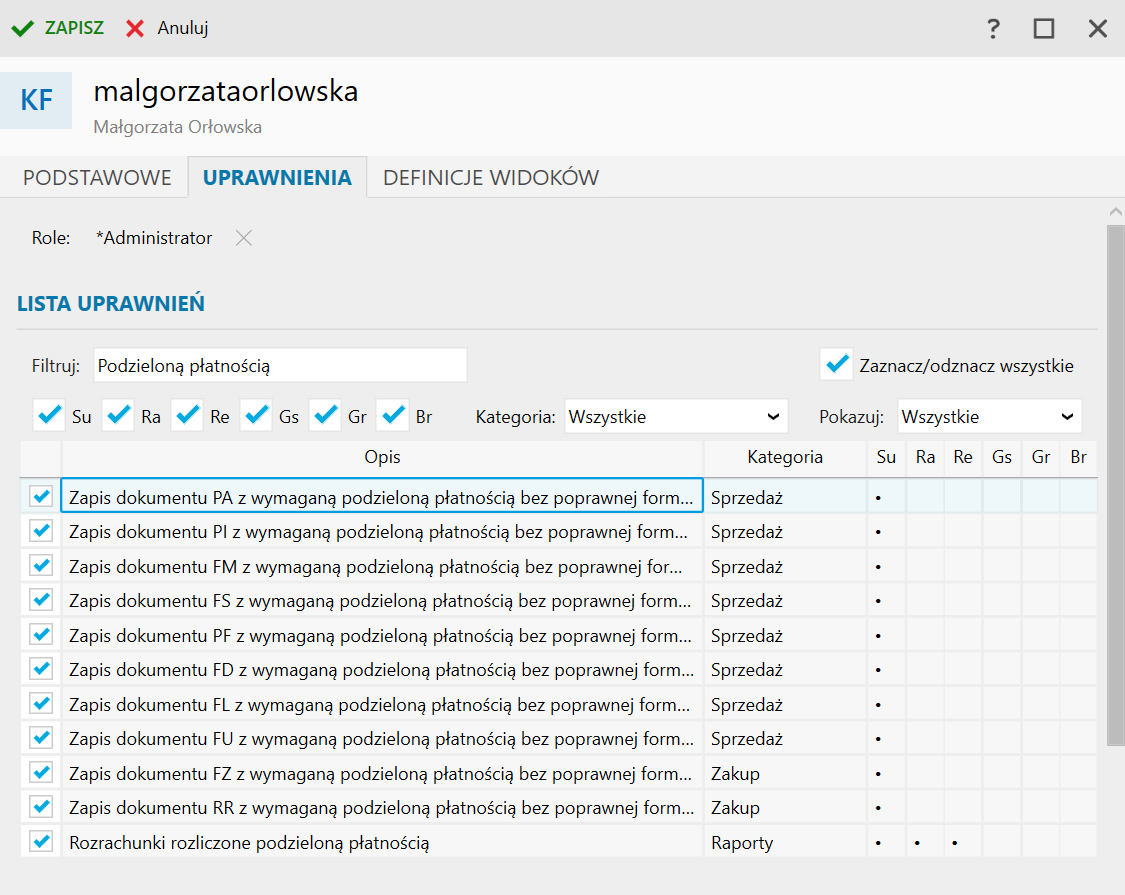Remove the *Administrator role with X
1125x895 pixels.
(x=244, y=238)
